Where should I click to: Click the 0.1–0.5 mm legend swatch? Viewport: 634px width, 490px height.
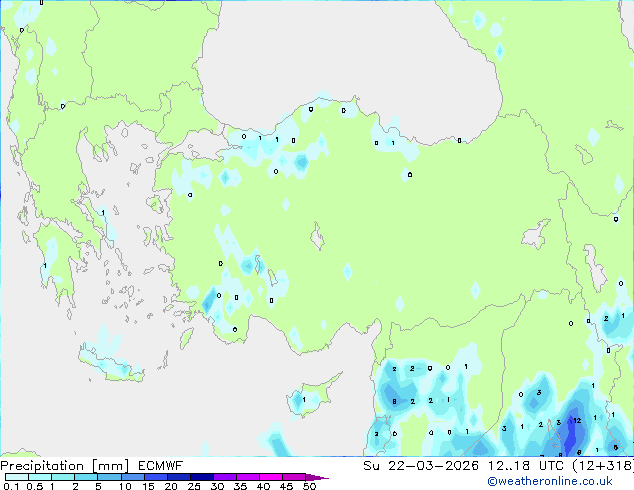point(17,477)
